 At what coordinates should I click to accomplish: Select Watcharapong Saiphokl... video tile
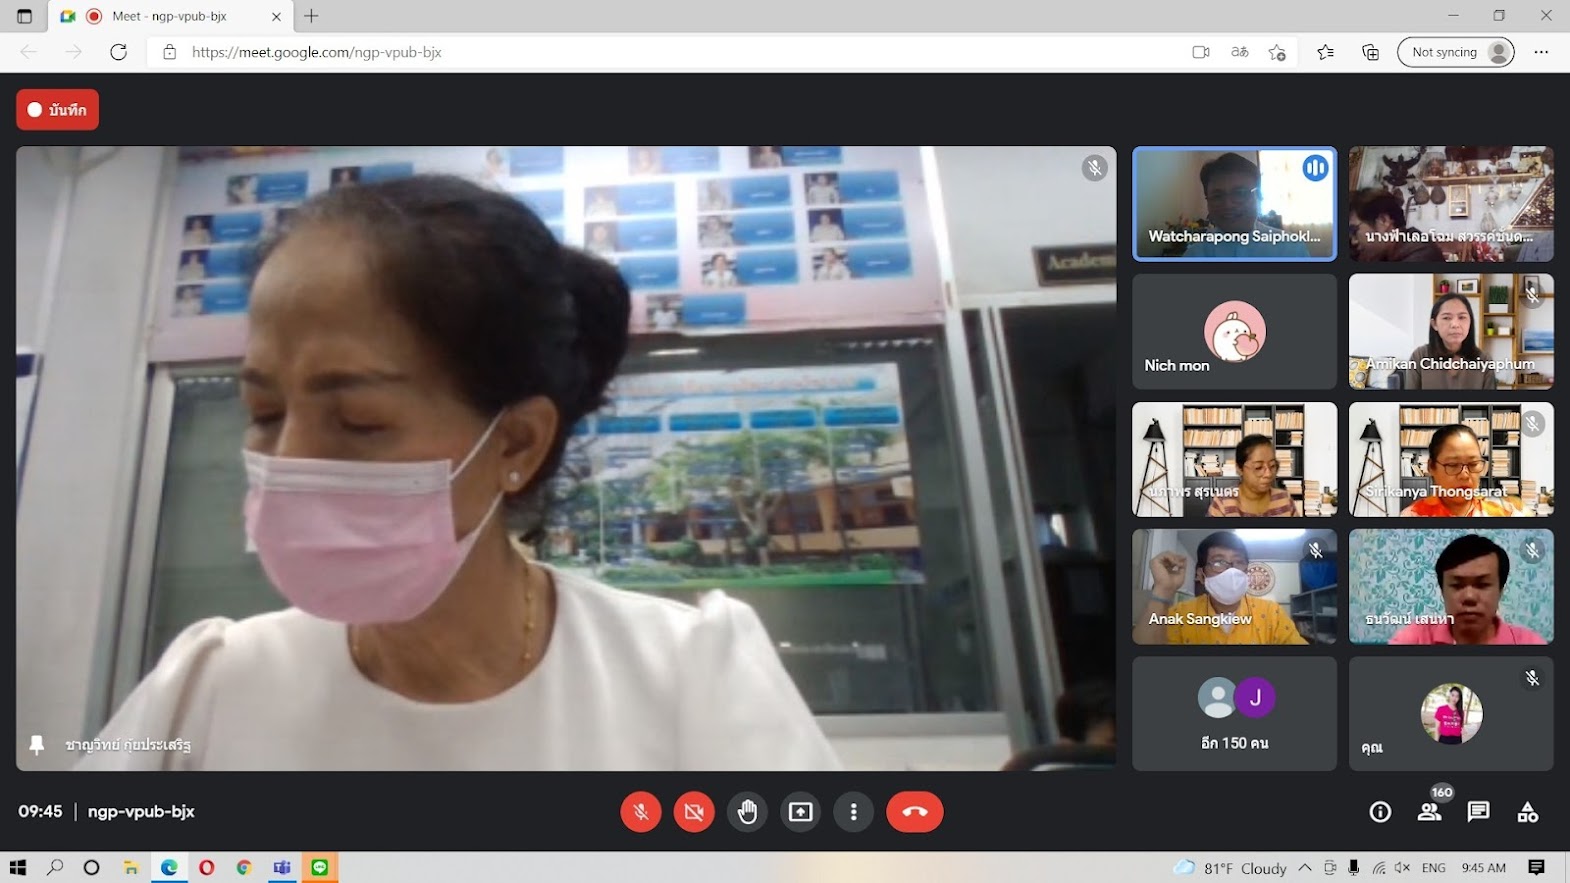click(1234, 204)
